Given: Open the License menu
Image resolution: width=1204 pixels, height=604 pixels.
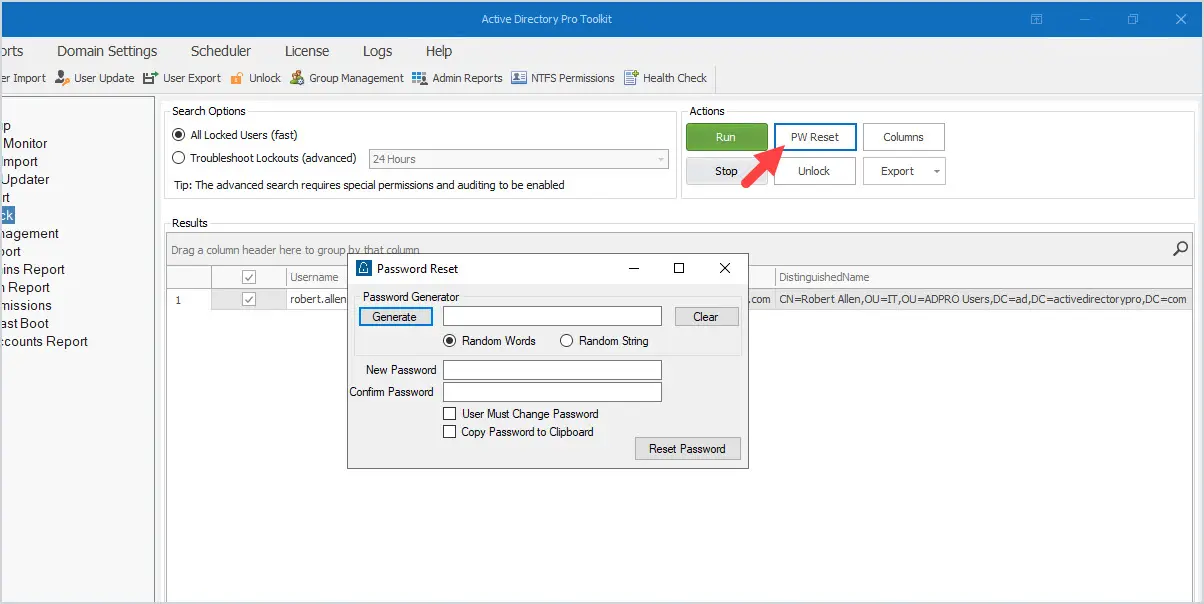Looking at the screenshot, I should pos(307,51).
